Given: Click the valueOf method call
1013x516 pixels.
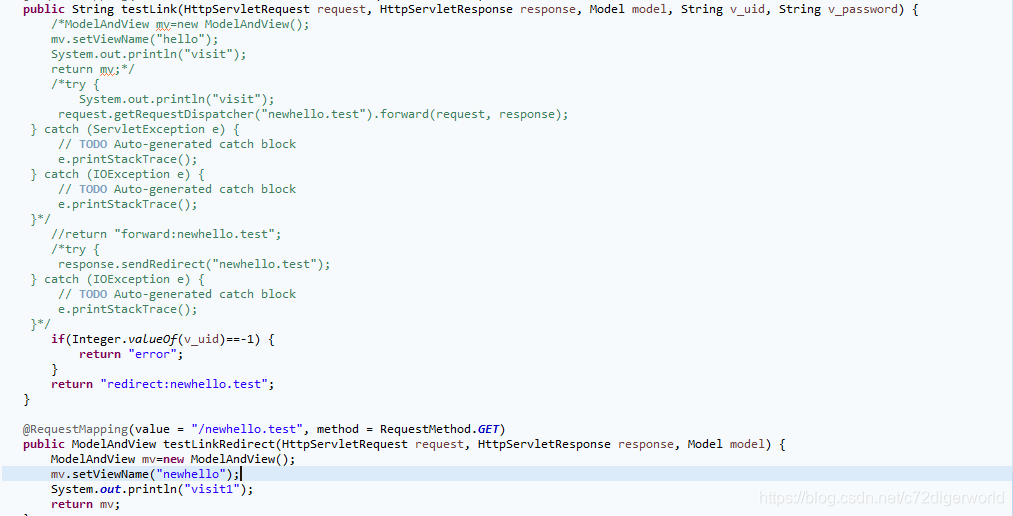Looking at the screenshot, I should [x=152, y=339].
